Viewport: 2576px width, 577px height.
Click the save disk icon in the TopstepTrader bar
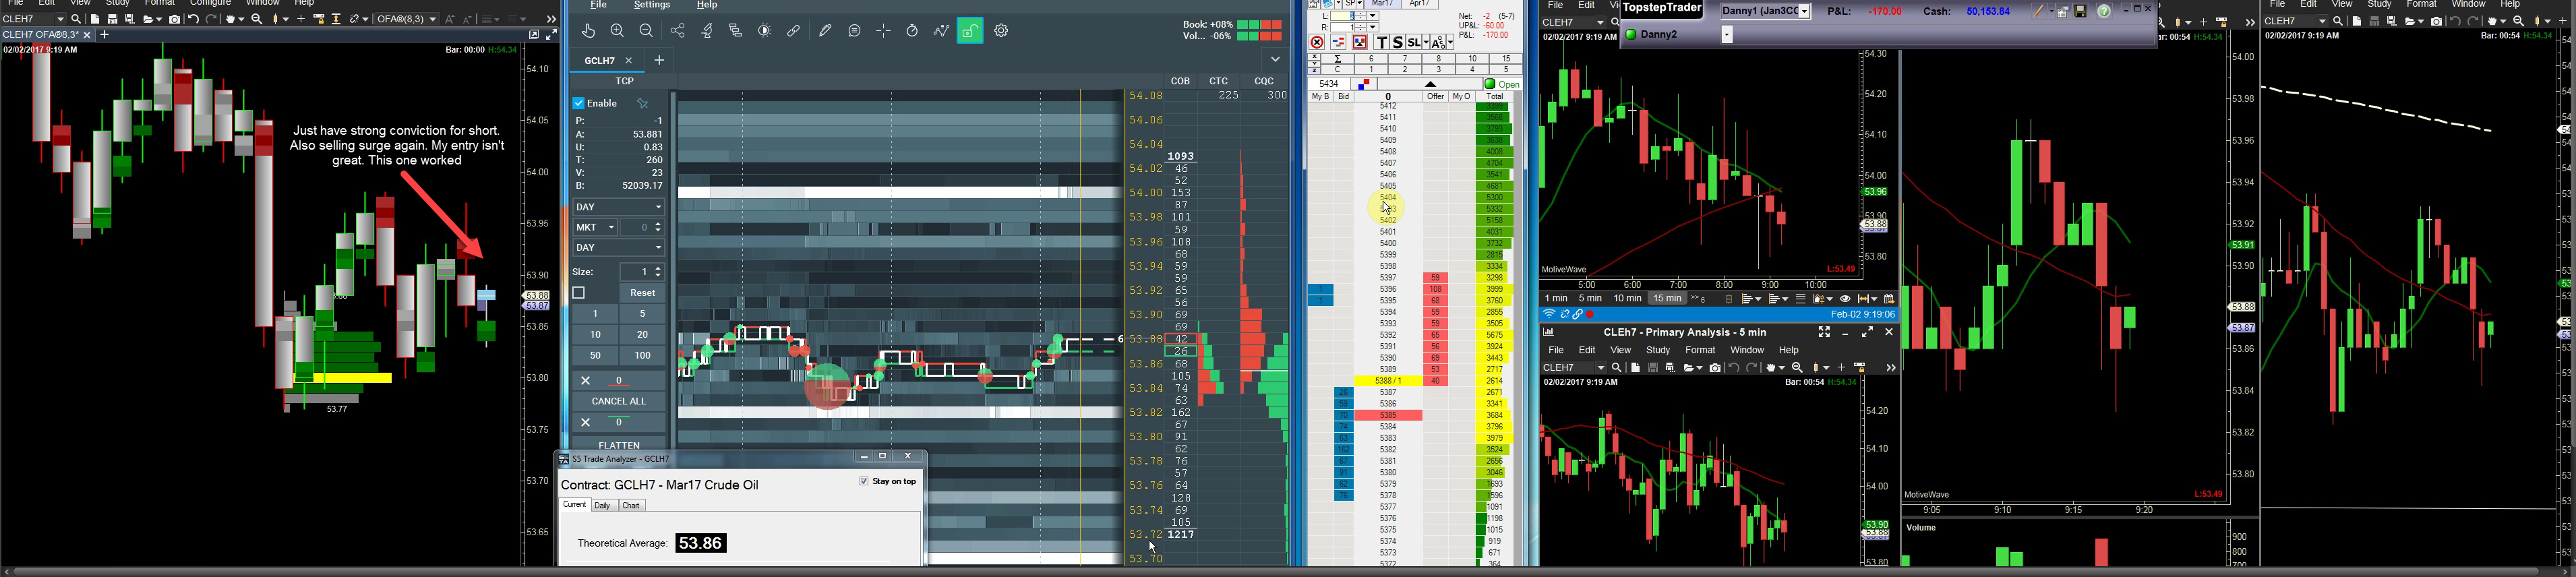2081,12
